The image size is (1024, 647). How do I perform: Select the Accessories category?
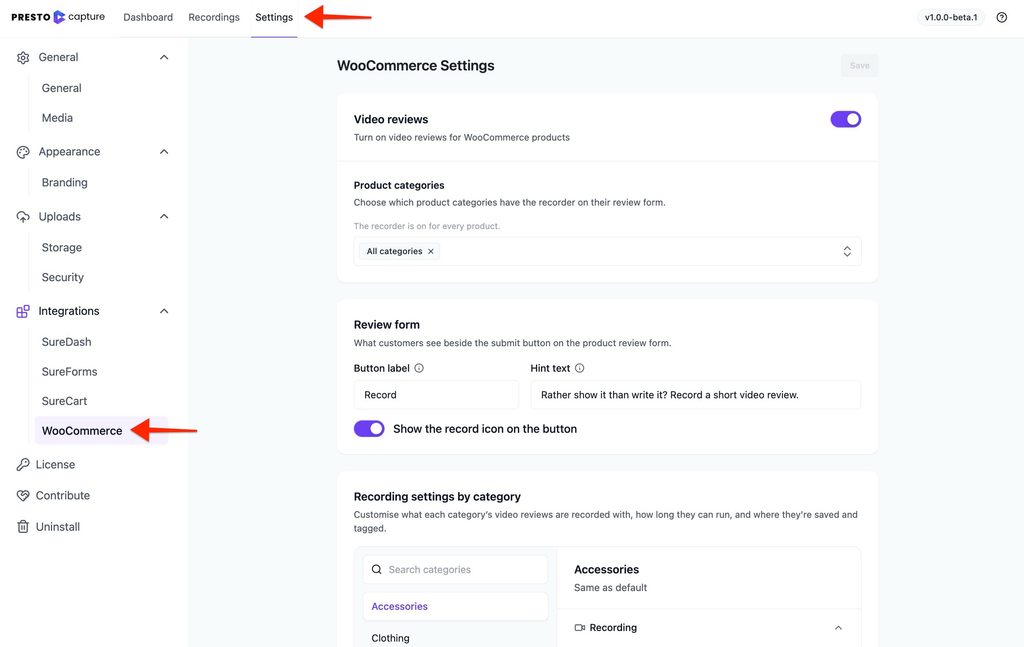click(455, 607)
